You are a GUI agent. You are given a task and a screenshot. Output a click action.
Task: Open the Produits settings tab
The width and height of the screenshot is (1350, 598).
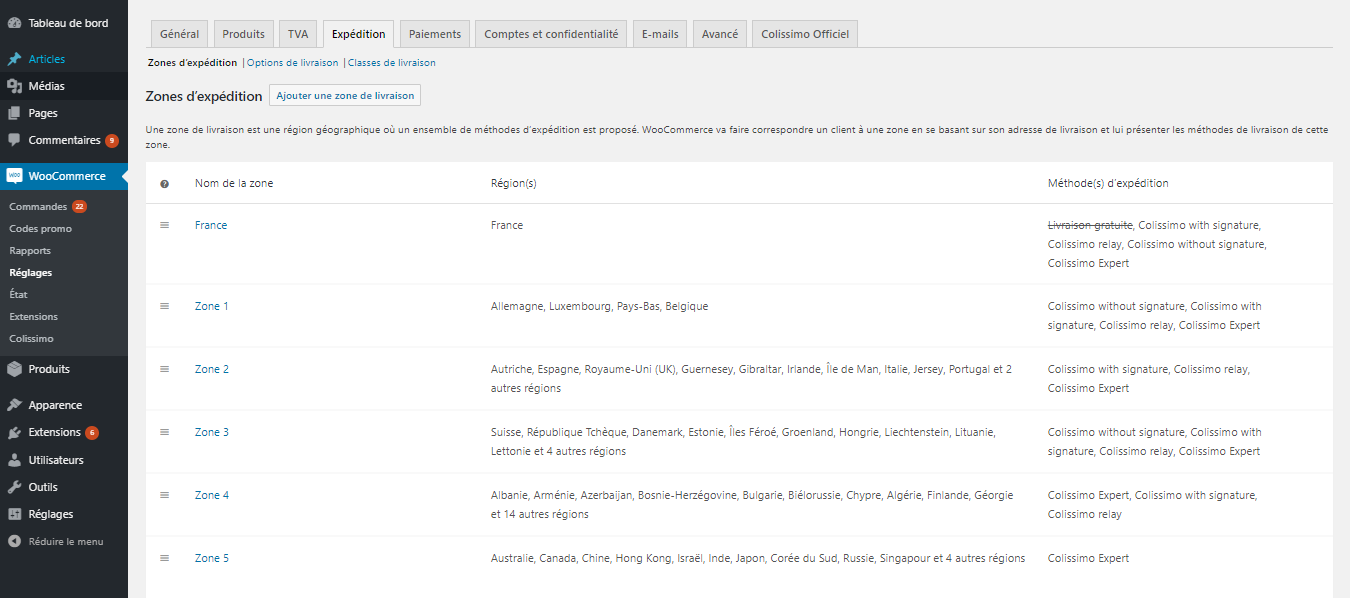[243, 34]
